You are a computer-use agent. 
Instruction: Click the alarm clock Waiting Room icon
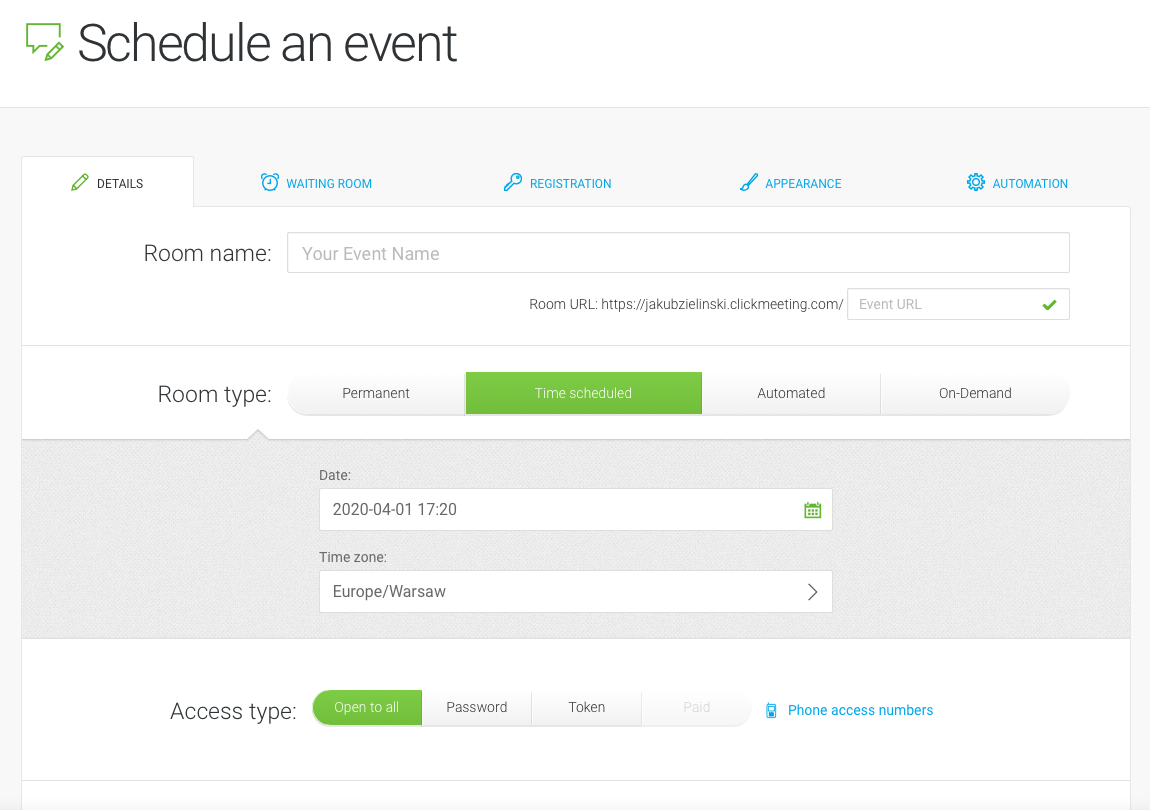coord(270,182)
